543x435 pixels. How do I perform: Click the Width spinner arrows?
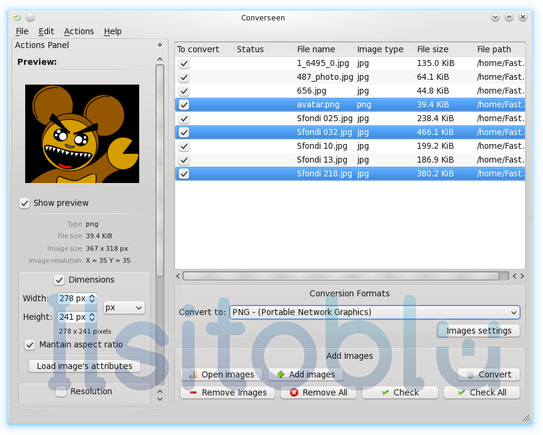[92, 298]
